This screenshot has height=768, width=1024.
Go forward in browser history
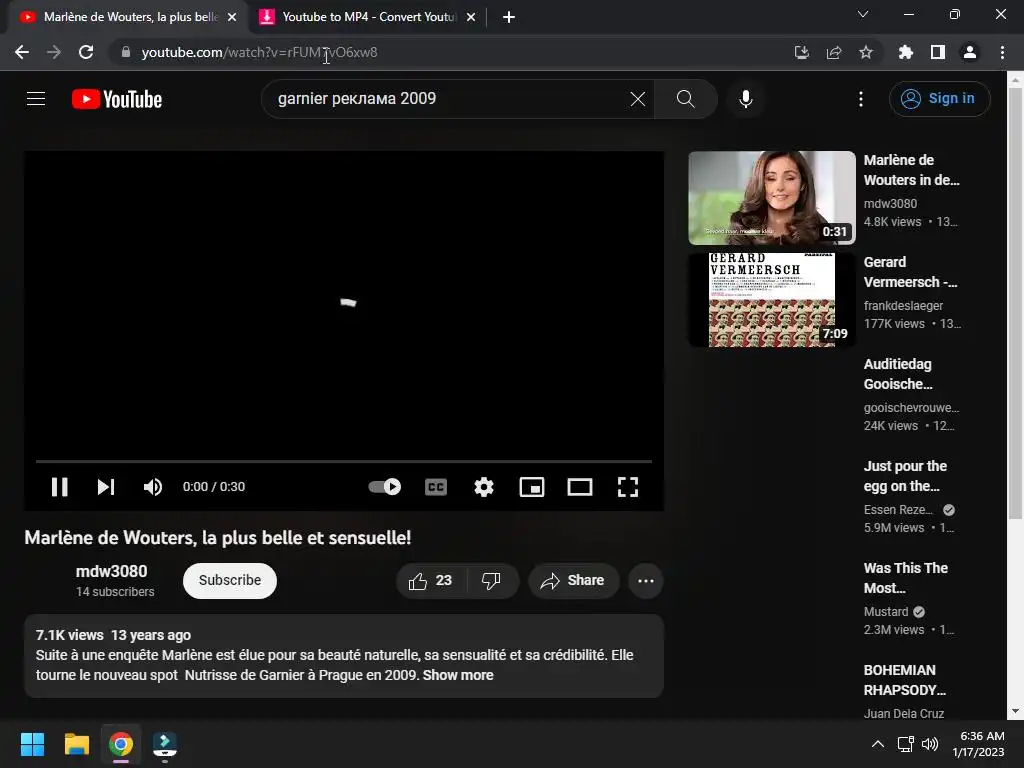54,52
